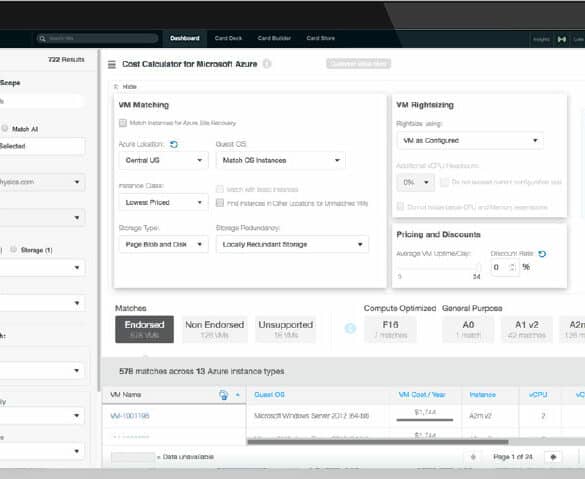Viewport: 585px width, 479px height.
Task: Click the A2m v2 instance cell
Action: 480,416
